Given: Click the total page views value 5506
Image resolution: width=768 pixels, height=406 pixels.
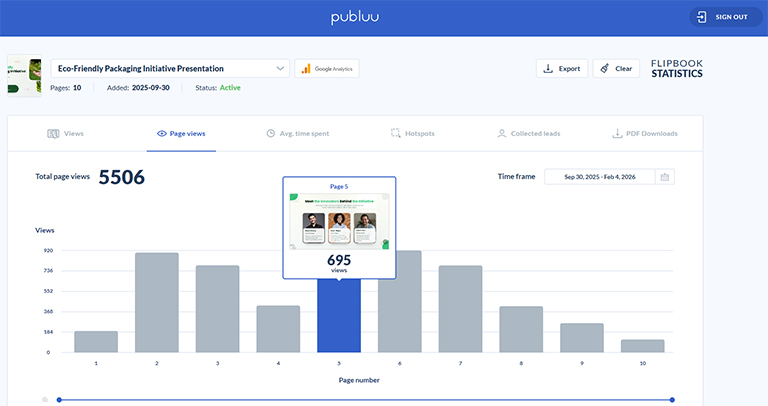Looking at the screenshot, I should coord(121,177).
